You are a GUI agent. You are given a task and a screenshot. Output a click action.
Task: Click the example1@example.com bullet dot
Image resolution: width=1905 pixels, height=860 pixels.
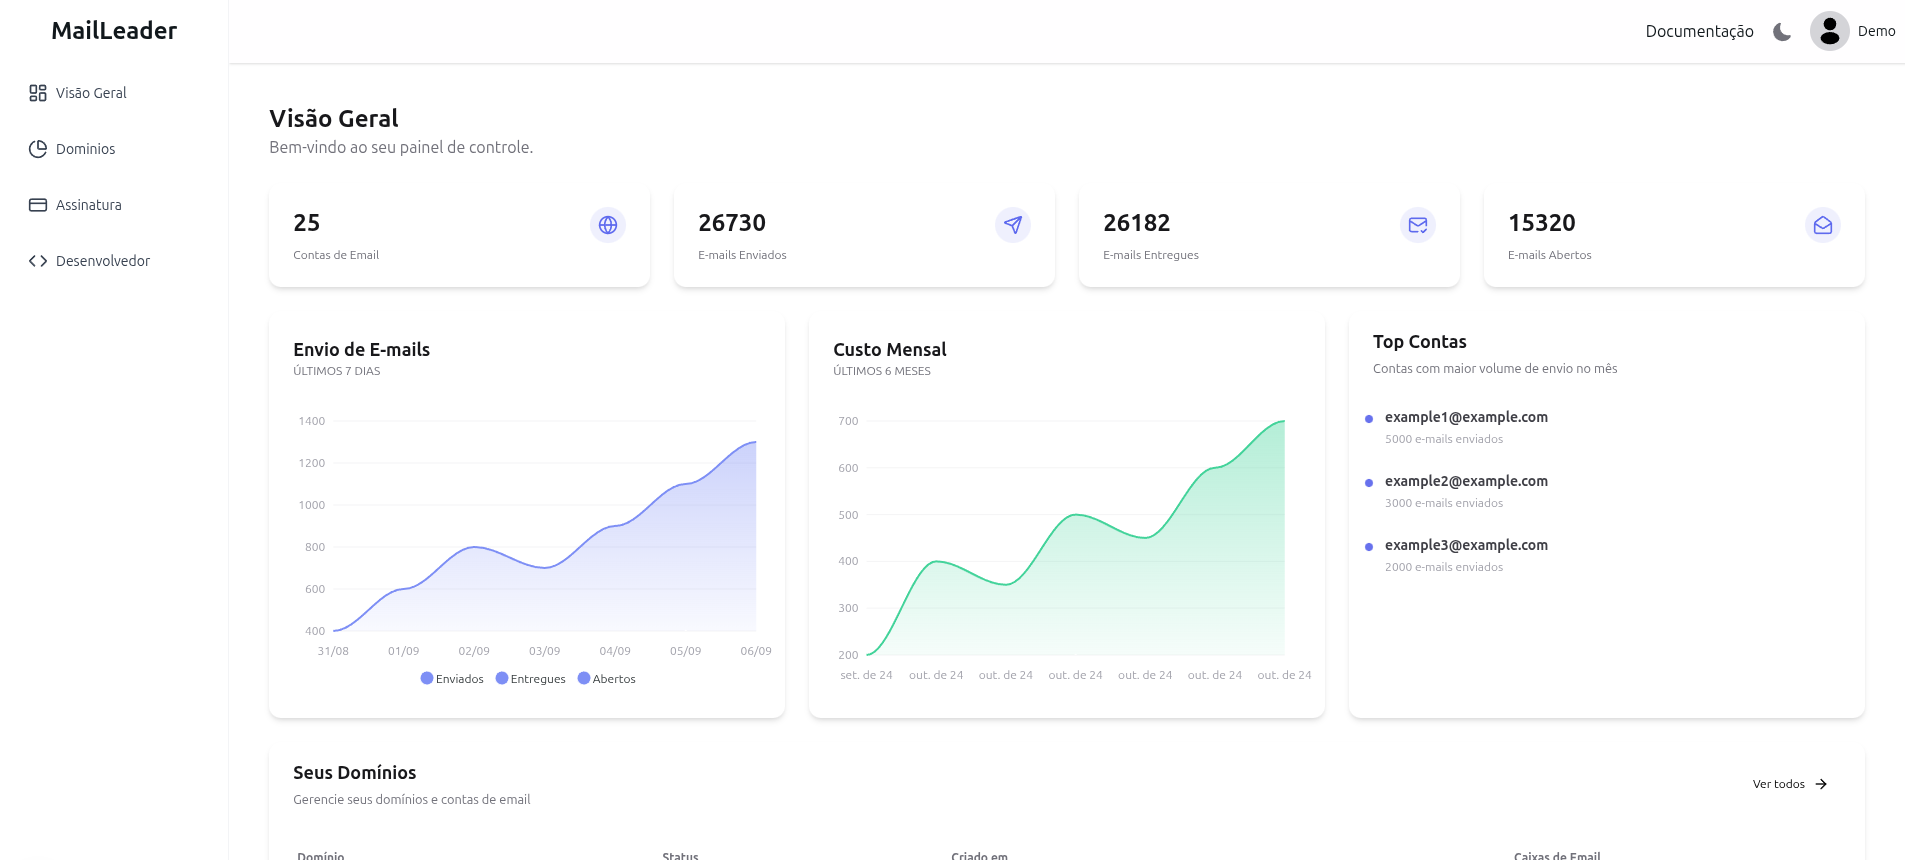[1369, 419]
